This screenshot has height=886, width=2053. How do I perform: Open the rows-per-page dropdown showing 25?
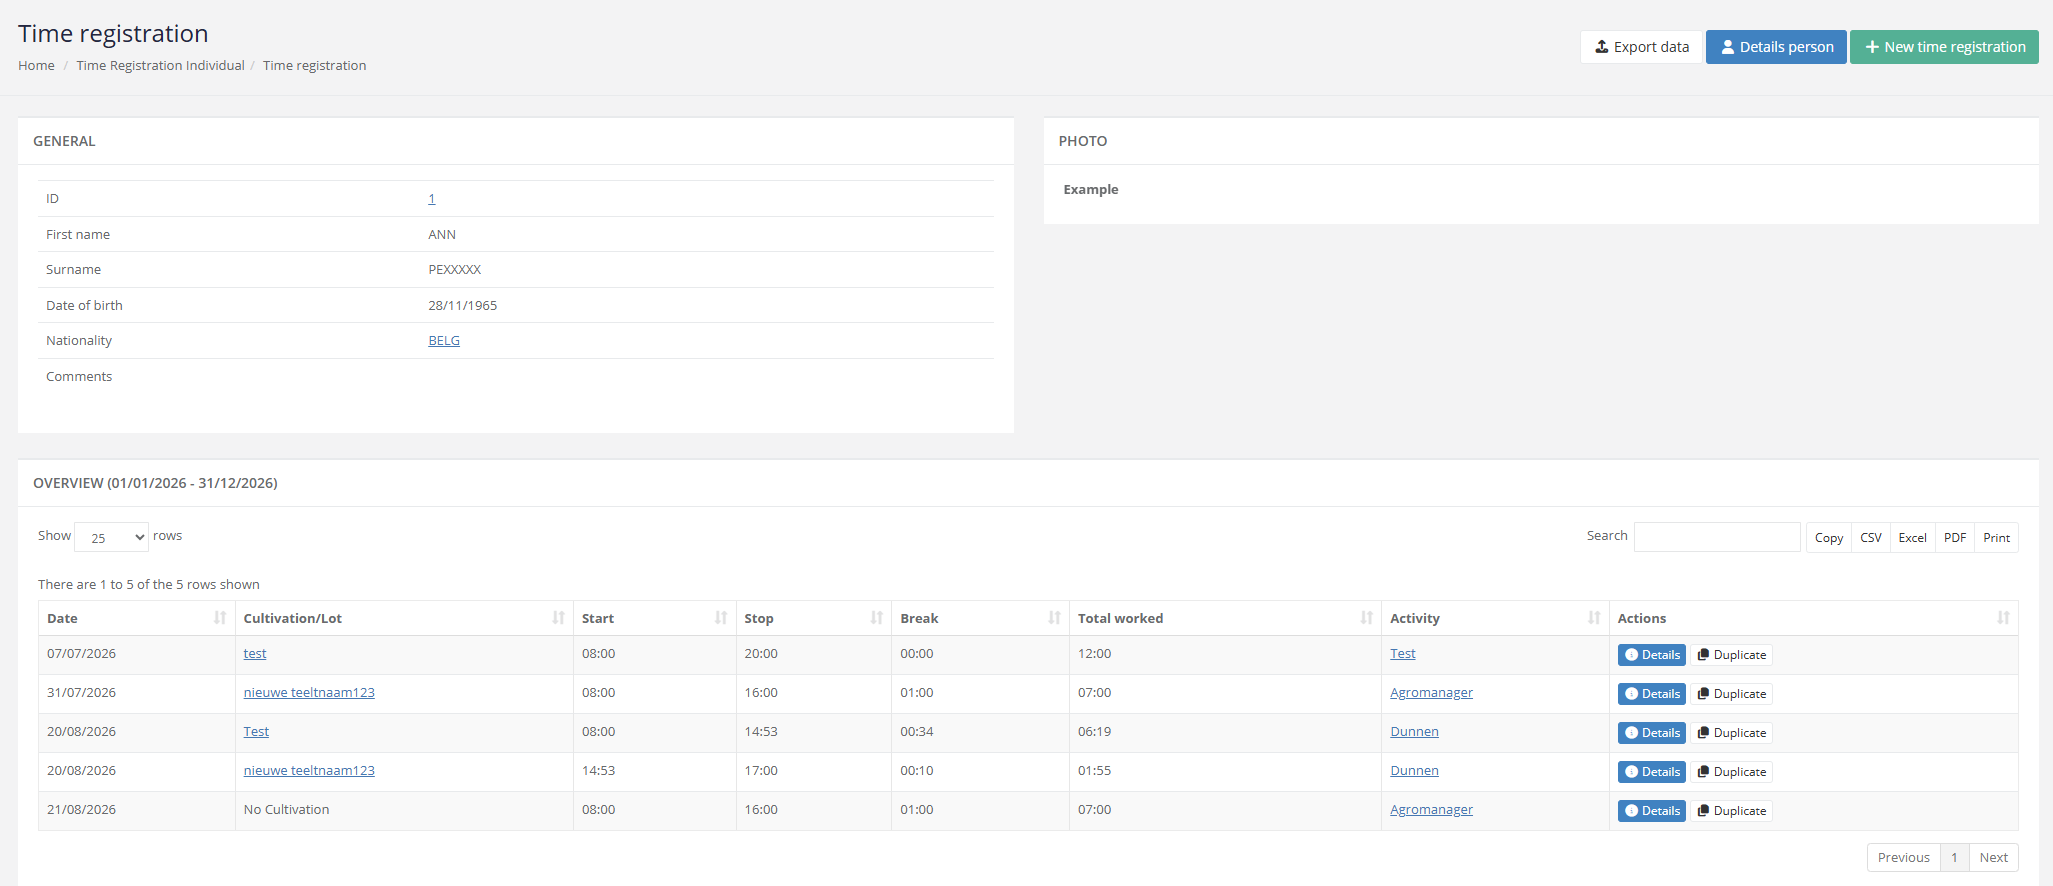[x=111, y=537]
